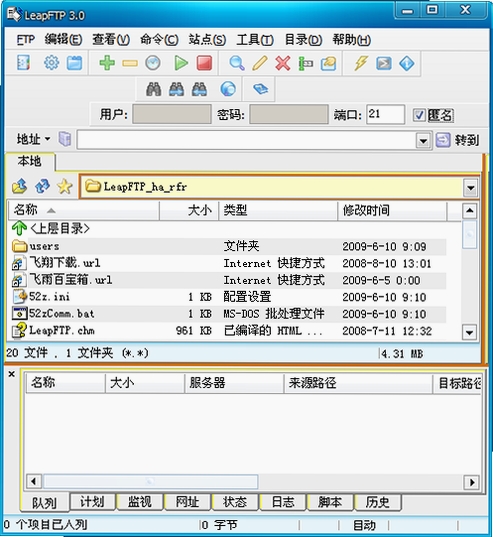Switch to the 脚本 script tab
493x537 pixels.
pyautogui.click(x=330, y=502)
